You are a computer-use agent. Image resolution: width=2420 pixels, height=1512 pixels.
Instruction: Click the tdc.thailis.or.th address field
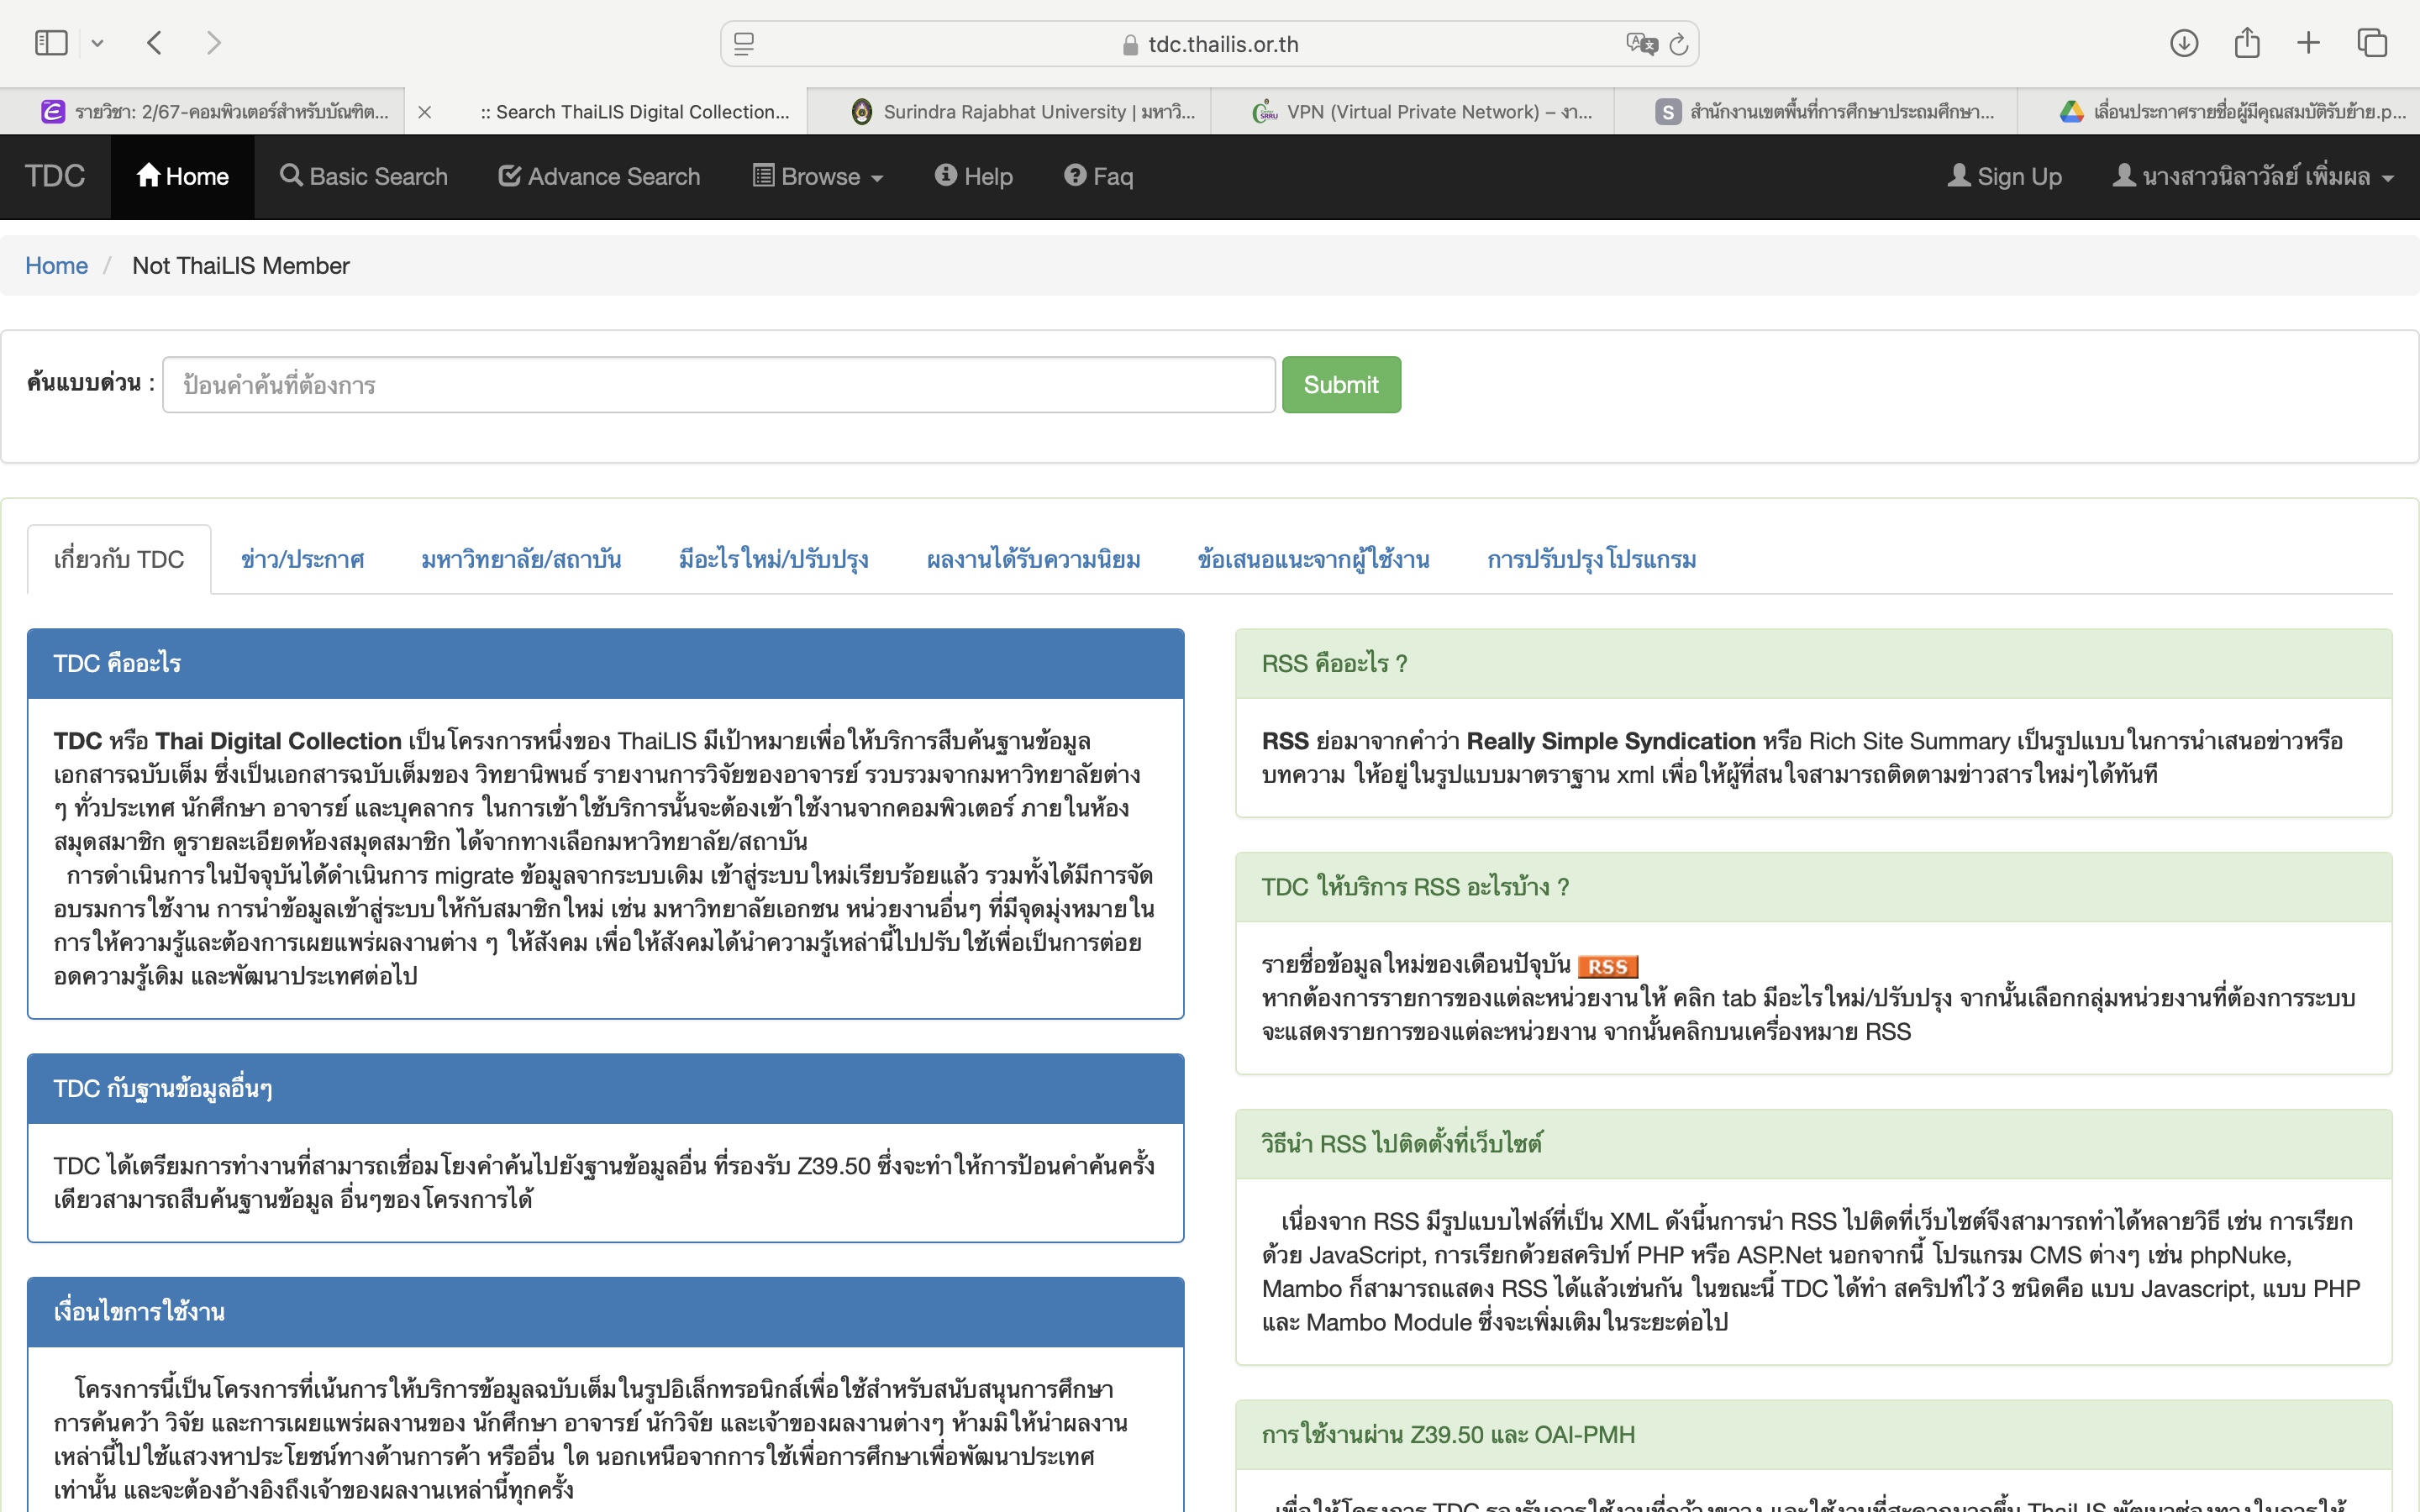coord(1210,44)
